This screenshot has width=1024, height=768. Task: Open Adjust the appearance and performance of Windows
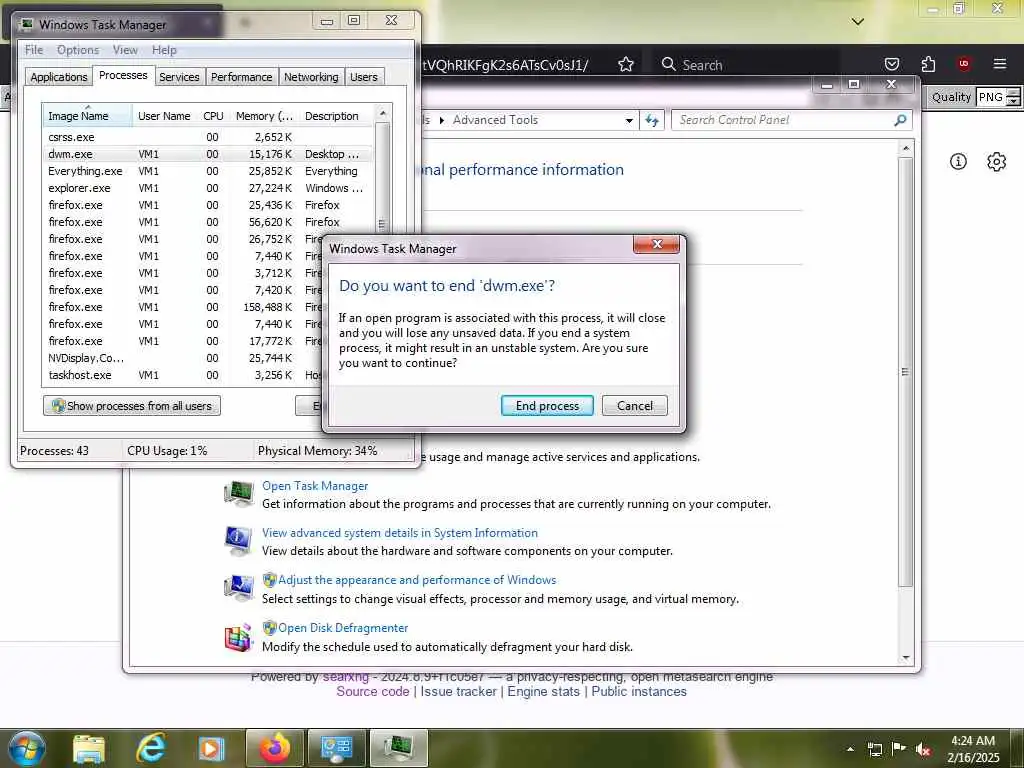pyautogui.click(x=417, y=580)
